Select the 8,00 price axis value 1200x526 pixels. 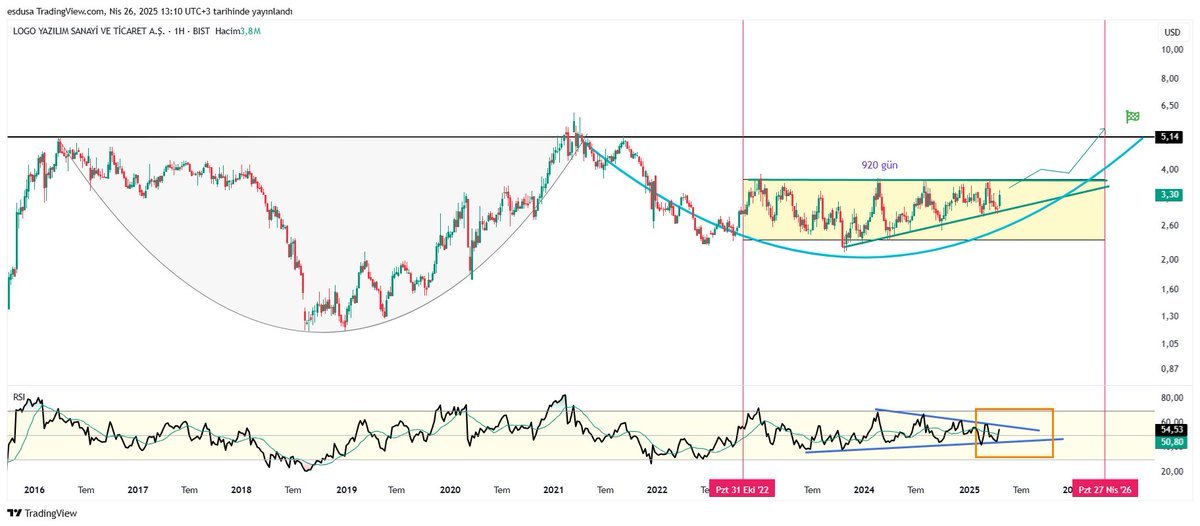[1171, 79]
